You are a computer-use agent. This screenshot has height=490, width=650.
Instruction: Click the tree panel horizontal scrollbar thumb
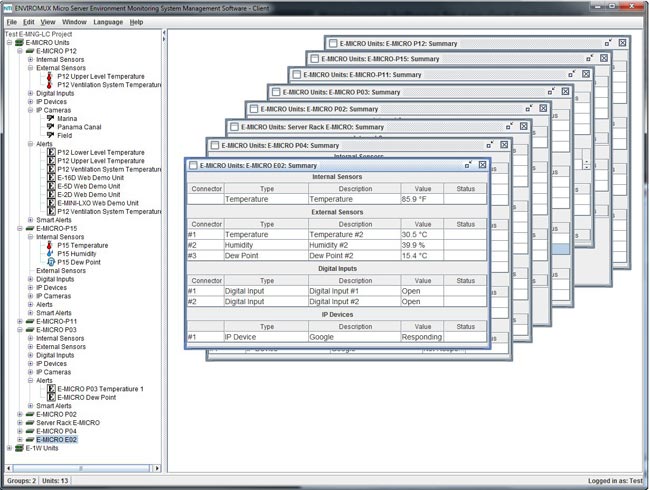coord(81,468)
